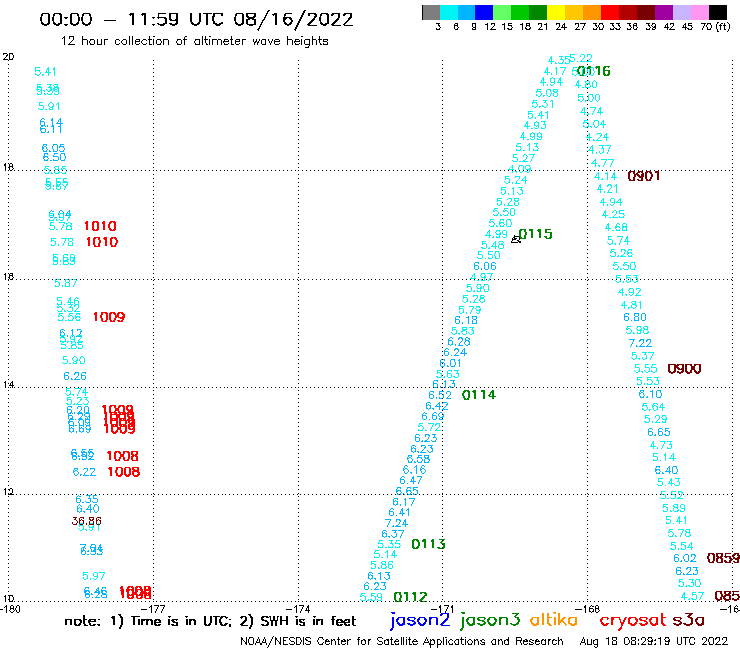
Task: Pick the yellow swatch in the legend
Action: pyautogui.click(x=556, y=12)
